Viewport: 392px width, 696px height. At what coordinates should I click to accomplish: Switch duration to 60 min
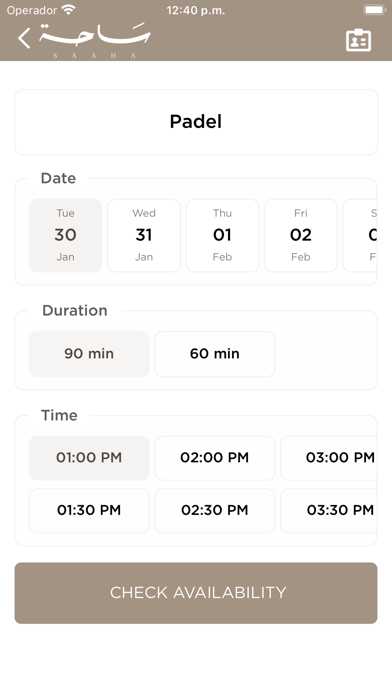click(x=215, y=354)
